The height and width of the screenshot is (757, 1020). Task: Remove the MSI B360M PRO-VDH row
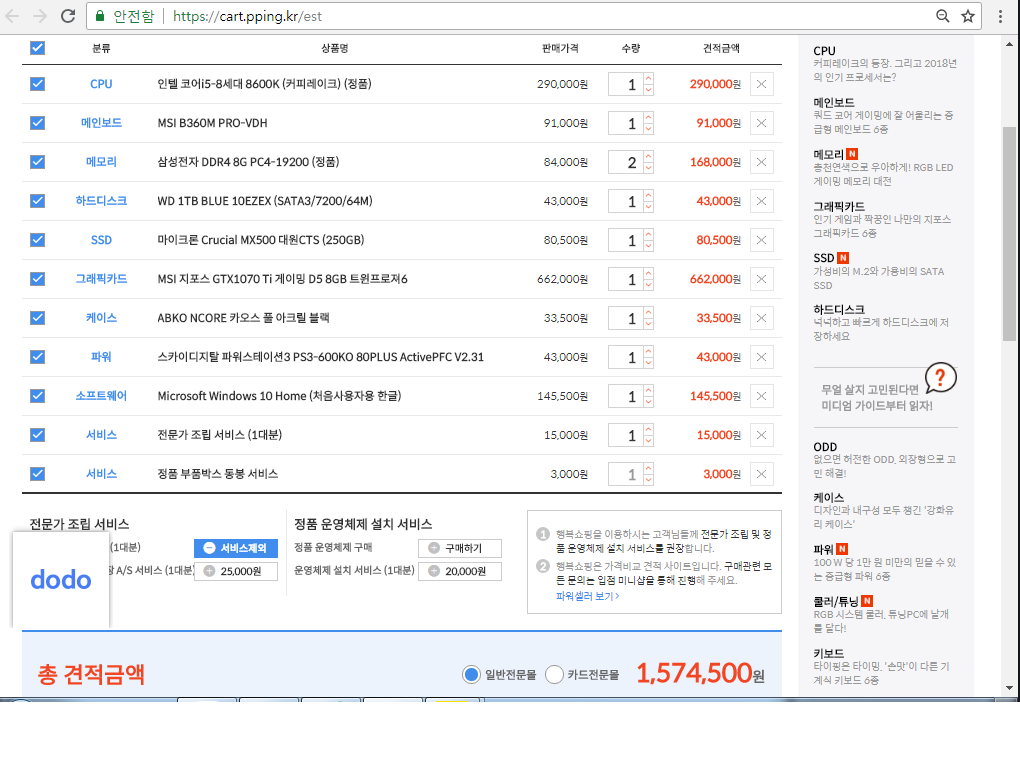click(x=761, y=123)
